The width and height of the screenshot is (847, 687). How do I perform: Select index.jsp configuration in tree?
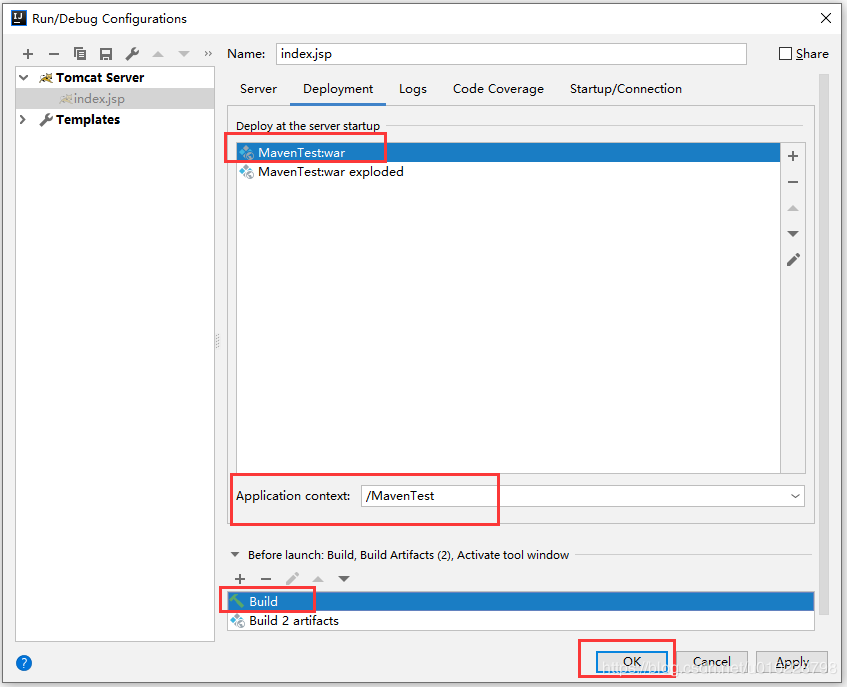click(115, 99)
